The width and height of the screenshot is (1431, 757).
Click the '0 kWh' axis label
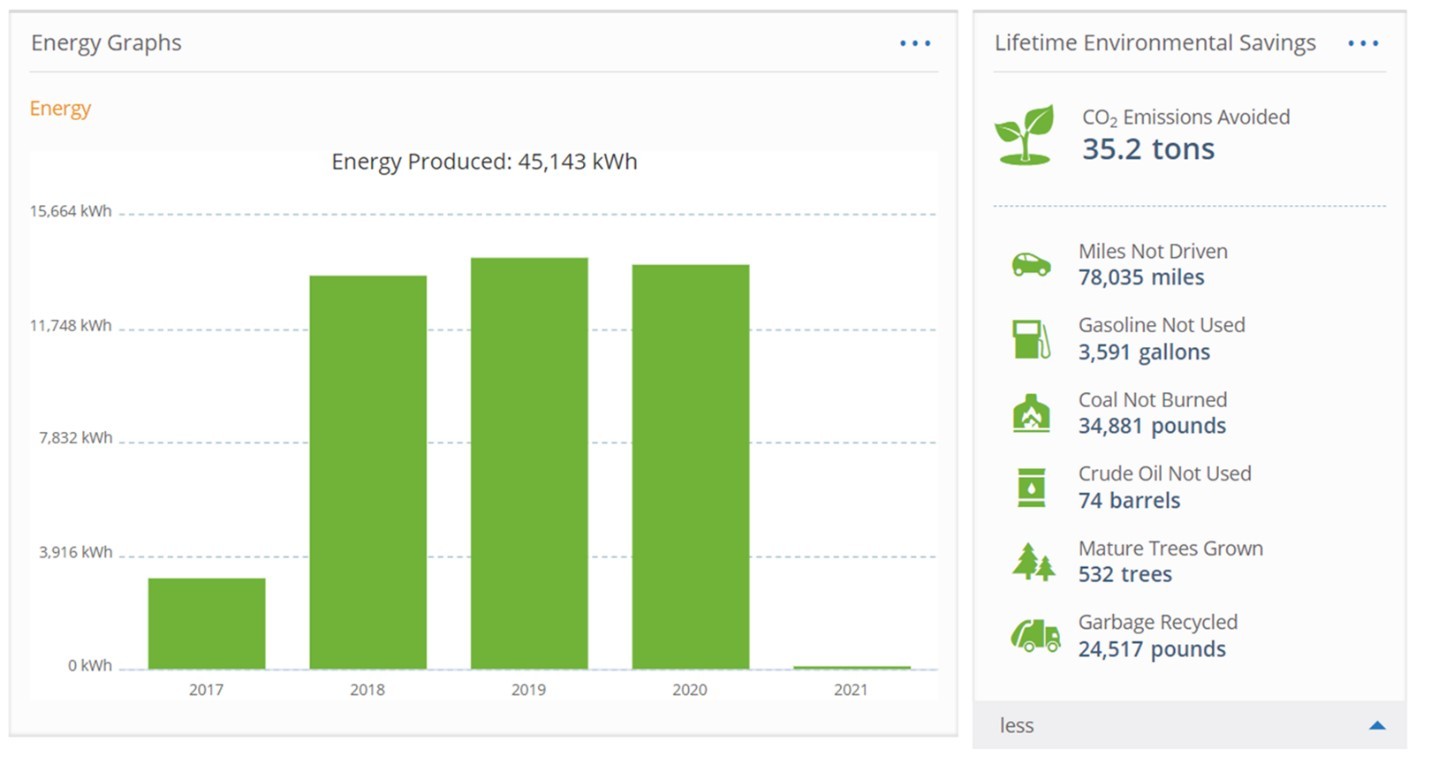click(x=90, y=665)
